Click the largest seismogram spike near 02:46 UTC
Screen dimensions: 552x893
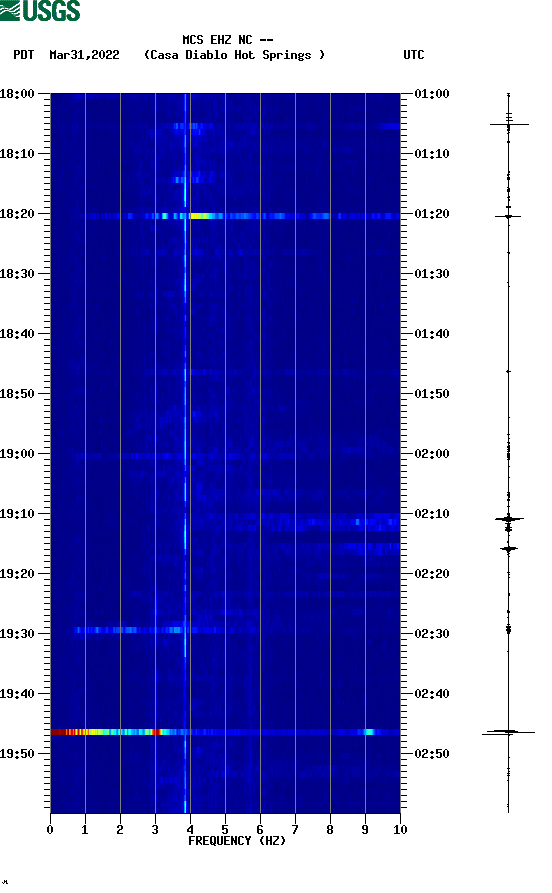pyautogui.click(x=508, y=732)
